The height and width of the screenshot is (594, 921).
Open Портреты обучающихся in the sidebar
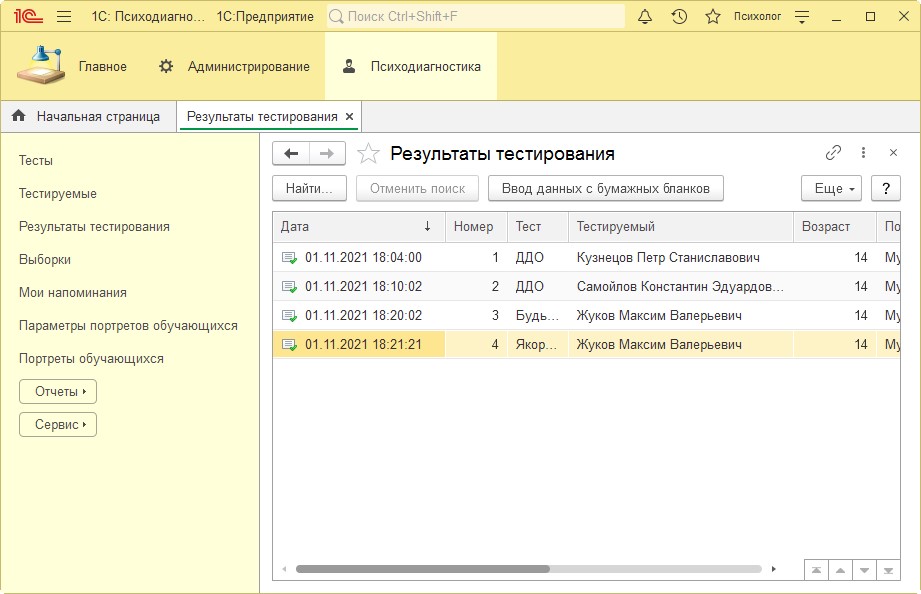click(x=91, y=358)
